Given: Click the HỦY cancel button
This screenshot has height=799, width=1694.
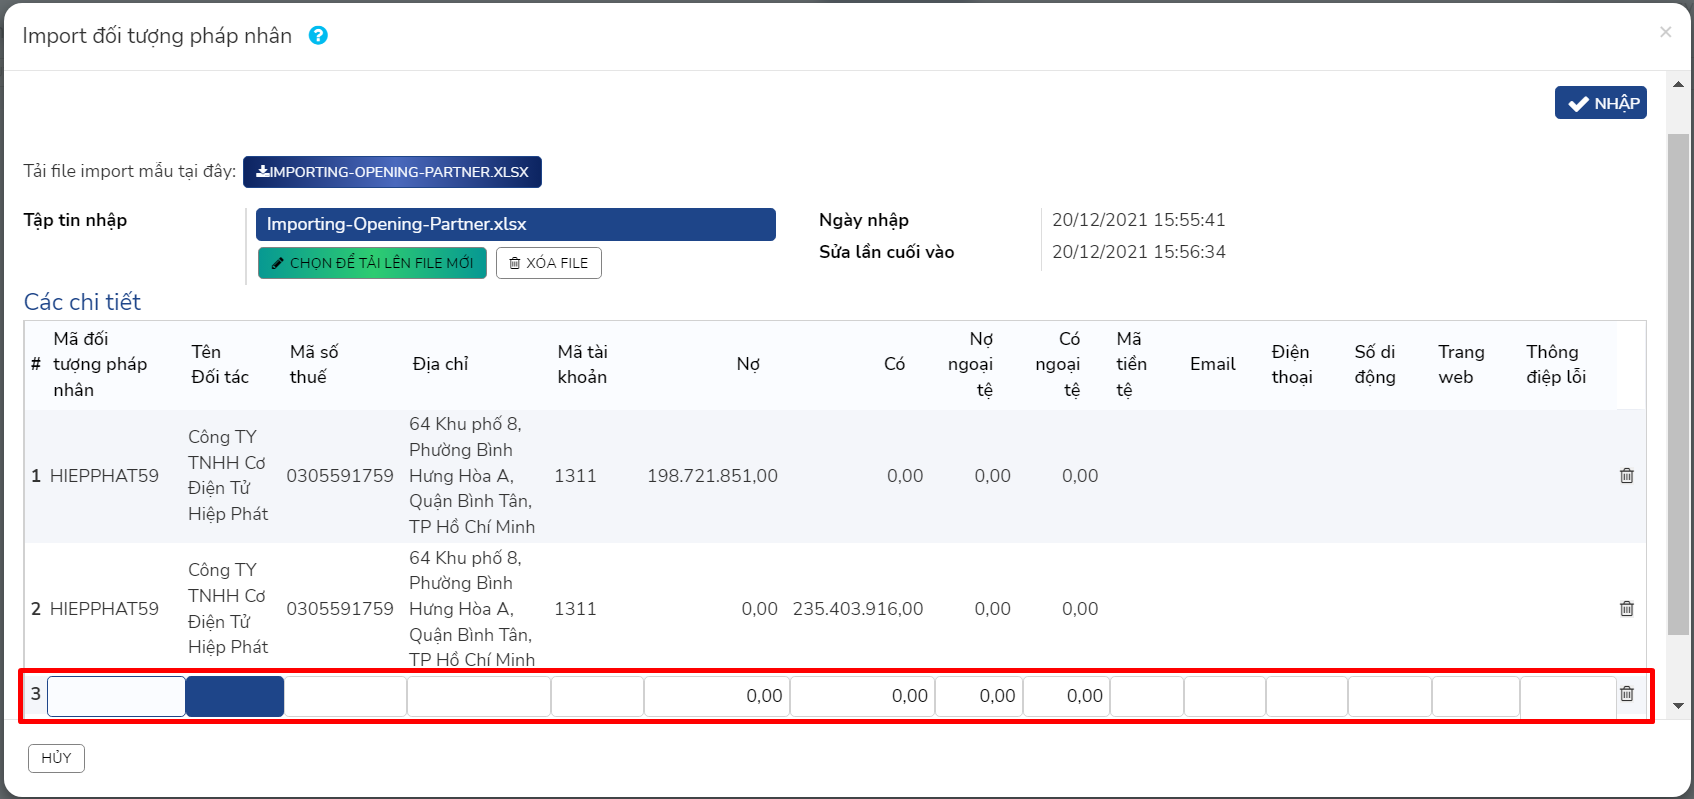Looking at the screenshot, I should [x=56, y=758].
